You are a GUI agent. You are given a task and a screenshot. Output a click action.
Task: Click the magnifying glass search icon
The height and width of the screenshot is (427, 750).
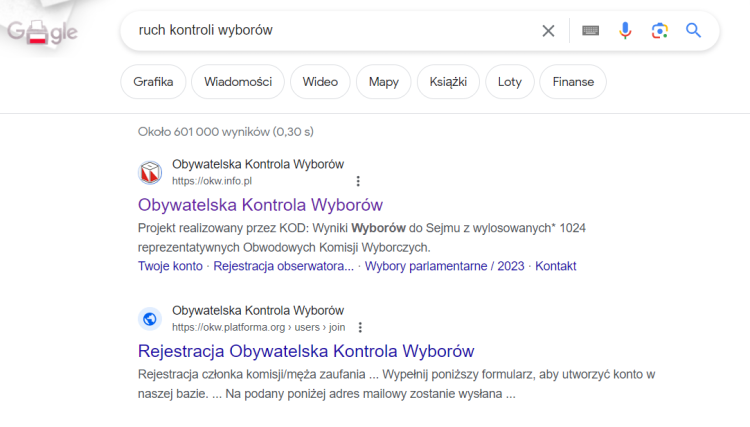693,31
